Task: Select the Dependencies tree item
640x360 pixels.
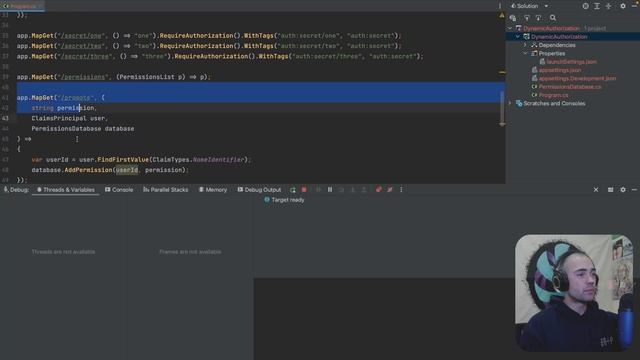Action: coord(557,45)
